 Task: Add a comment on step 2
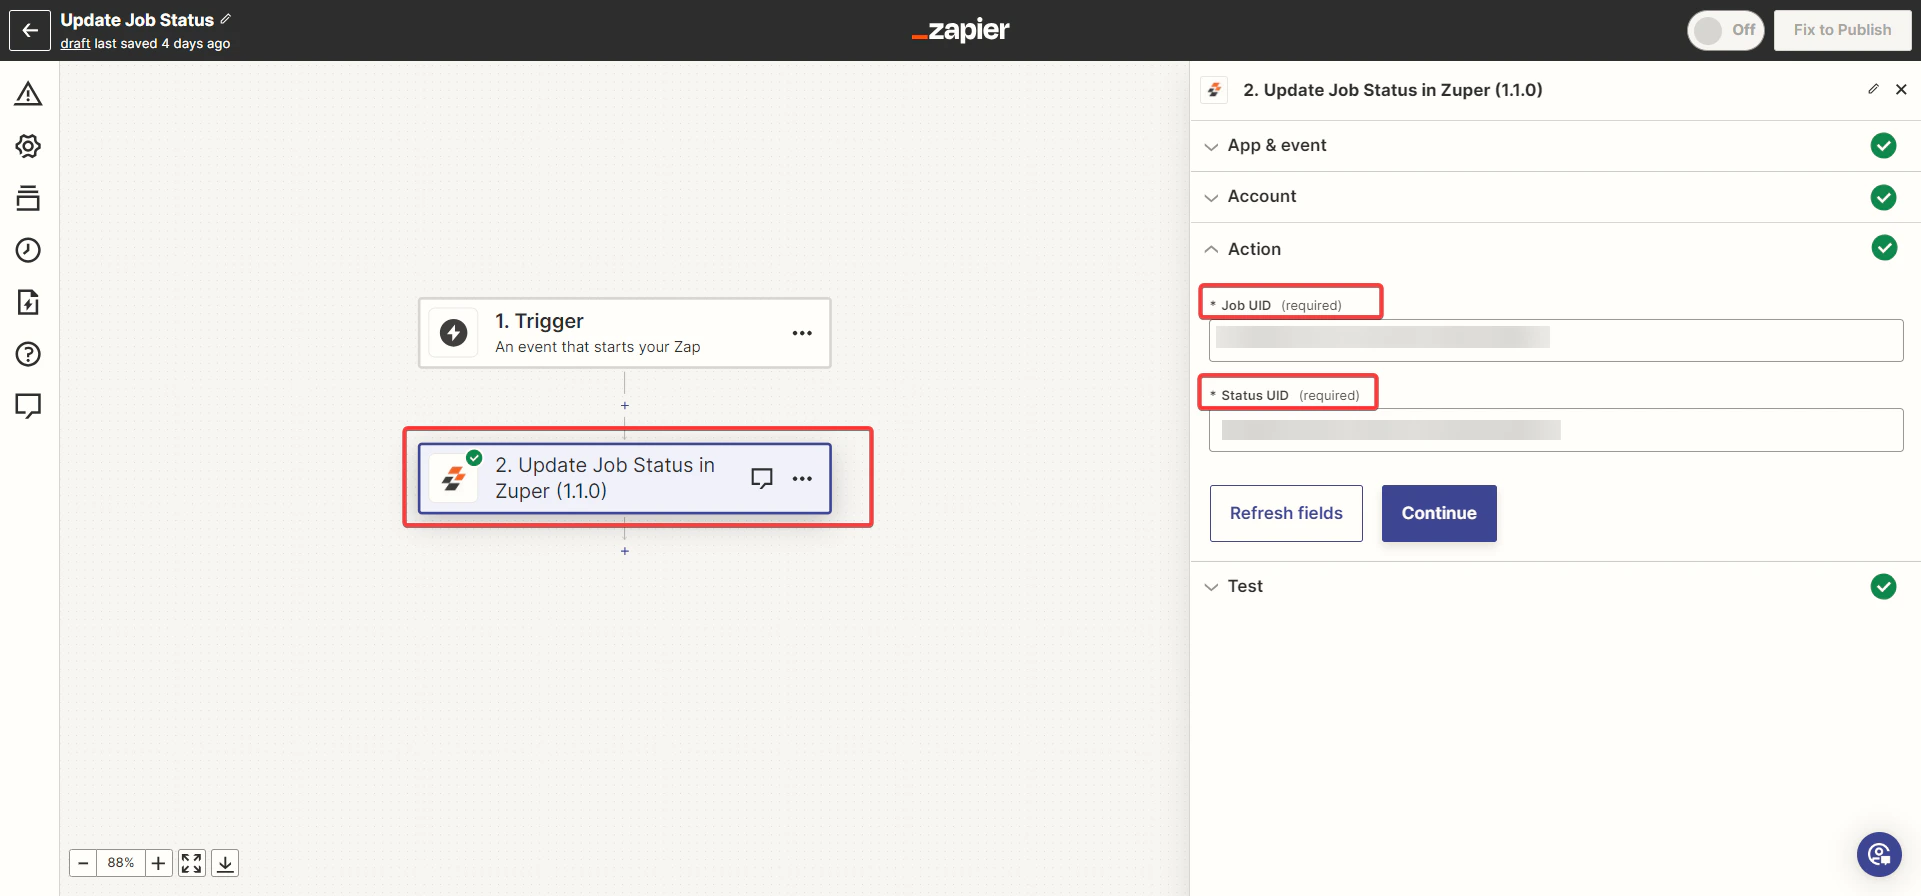(762, 478)
